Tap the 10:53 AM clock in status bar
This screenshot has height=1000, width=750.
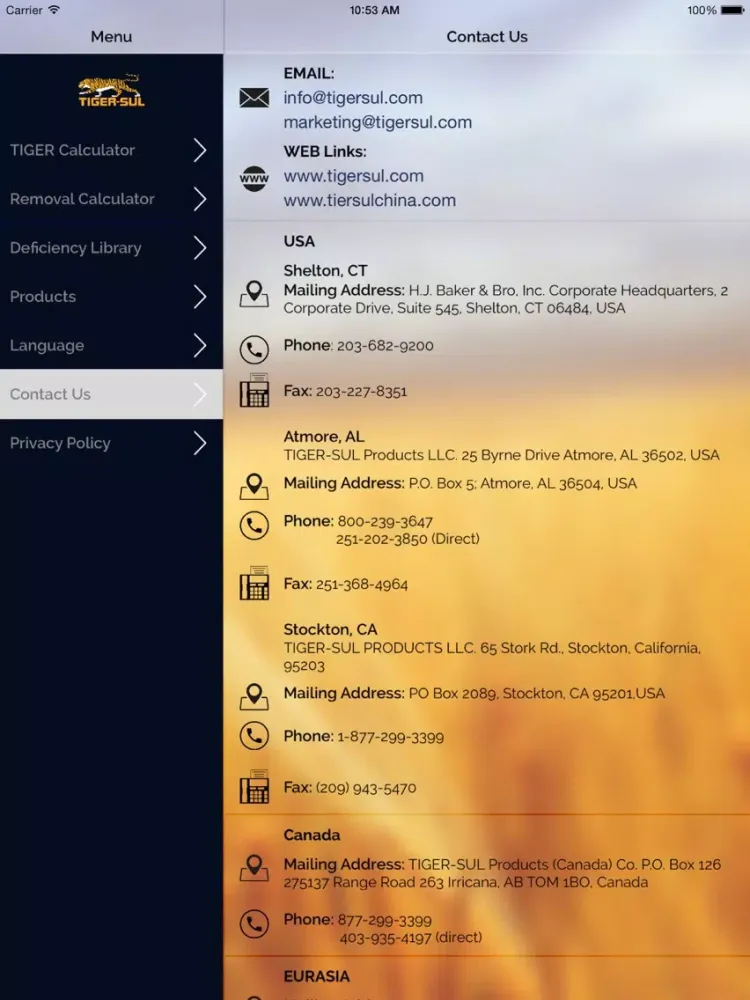coord(374,10)
